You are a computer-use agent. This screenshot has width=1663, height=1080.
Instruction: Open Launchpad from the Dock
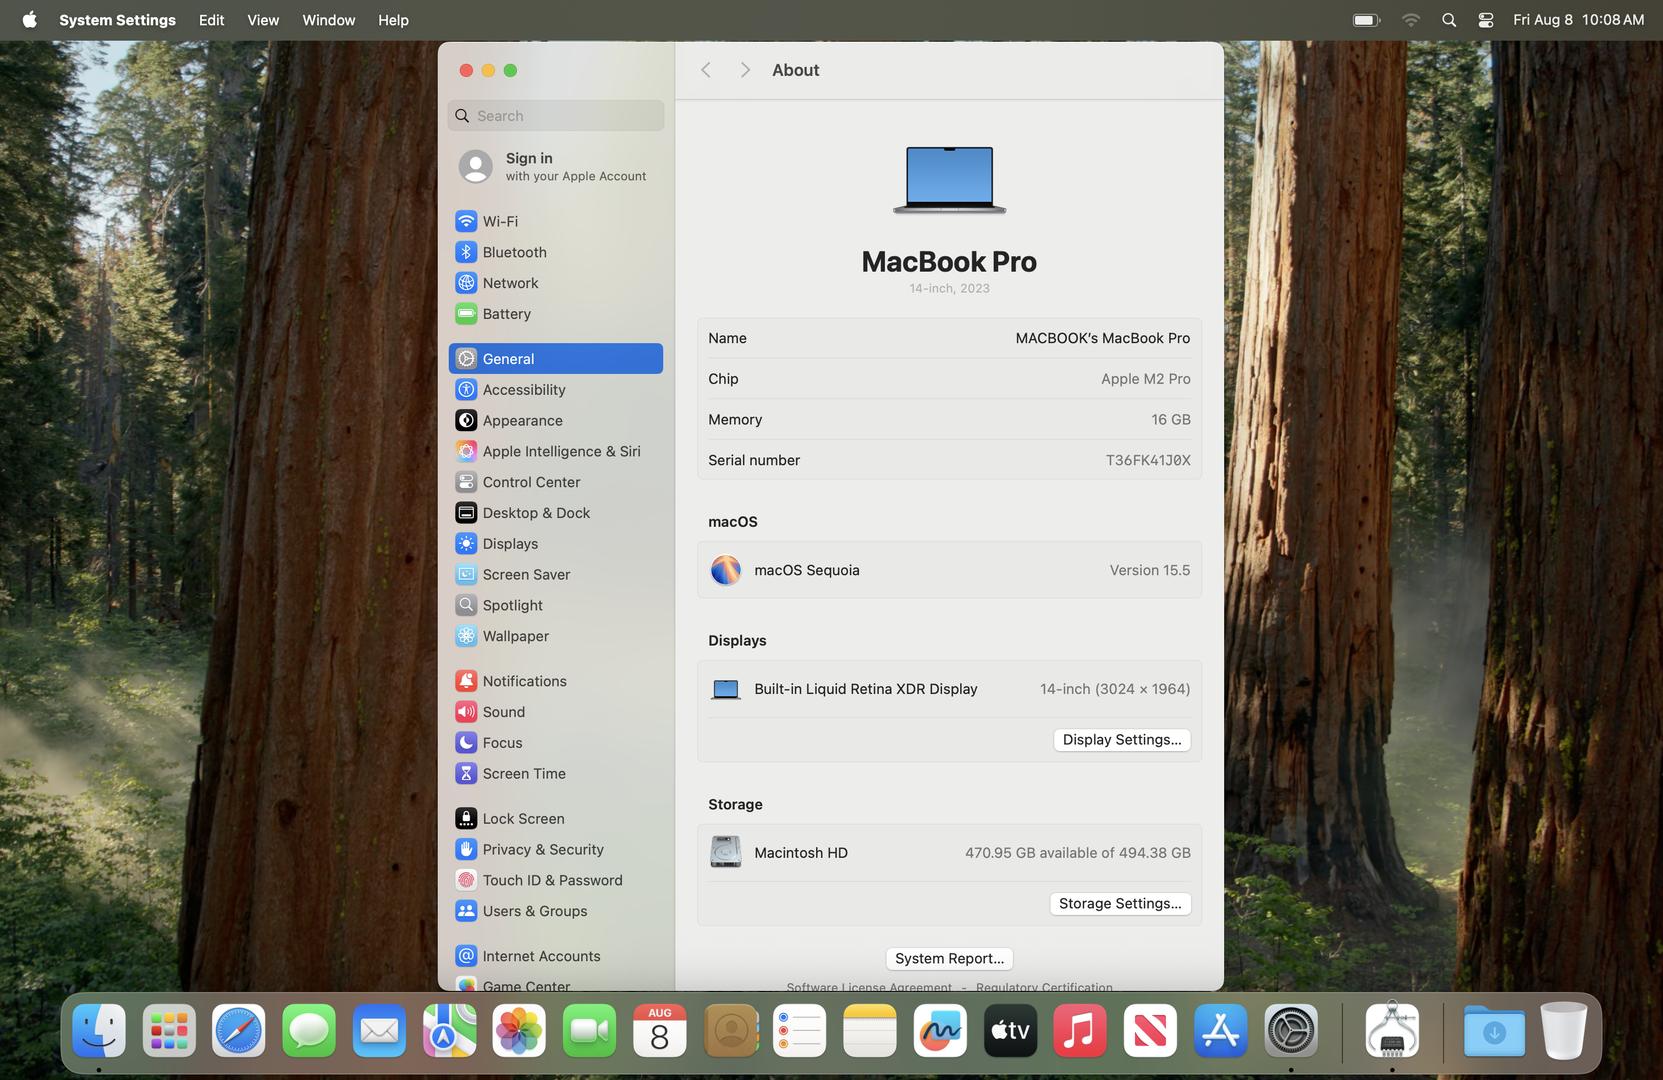[169, 1031]
